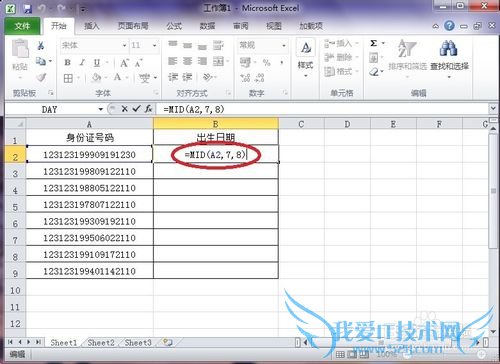Screen dimensions: 500x364
Task: Switch to the 页面布局 Page Layout tab
Action: click(x=133, y=26)
